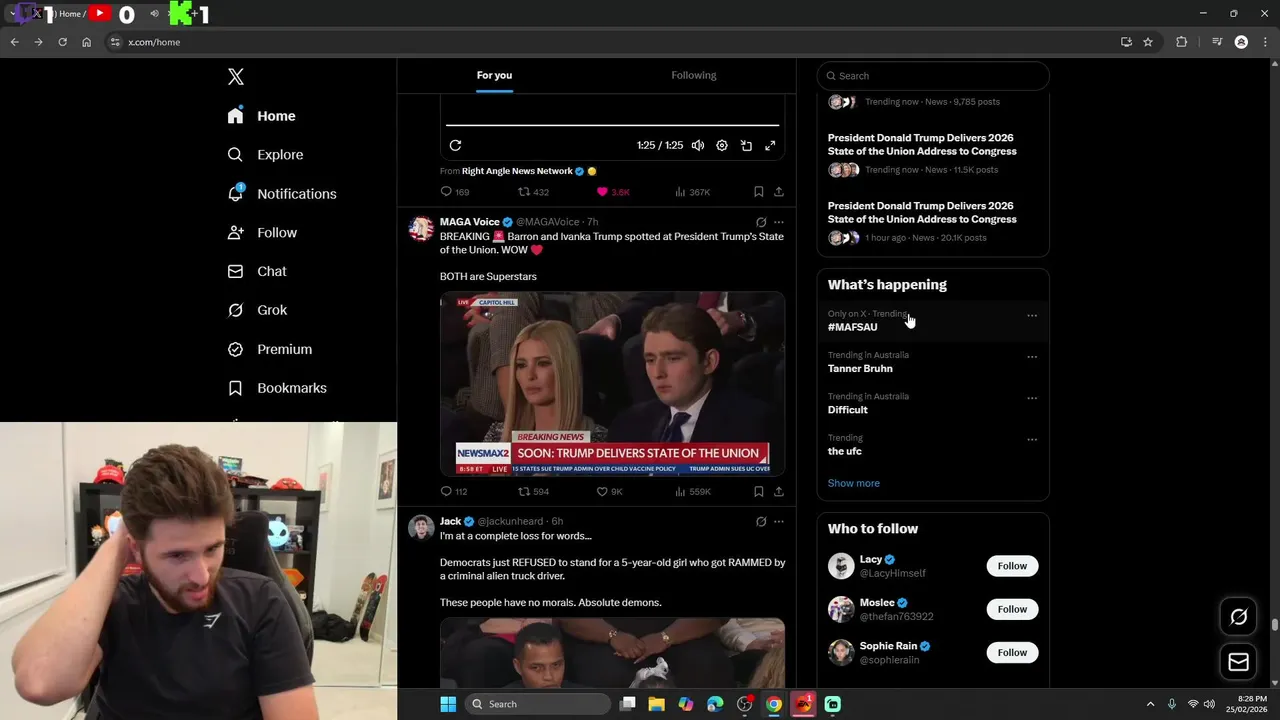The height and width of the screenshot is (720, 1280).
Task: Open Jack's profile avatar
Action: (421, 527)
